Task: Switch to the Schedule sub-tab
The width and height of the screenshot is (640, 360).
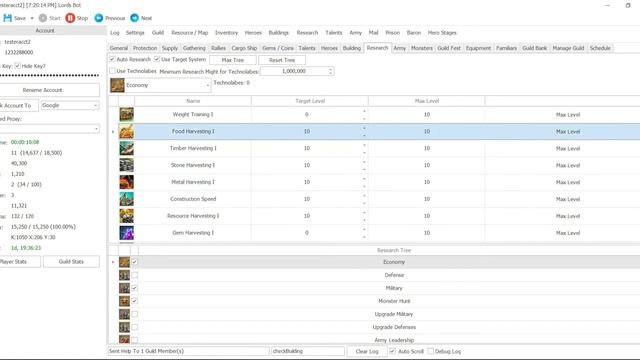Action: (600, 48)
